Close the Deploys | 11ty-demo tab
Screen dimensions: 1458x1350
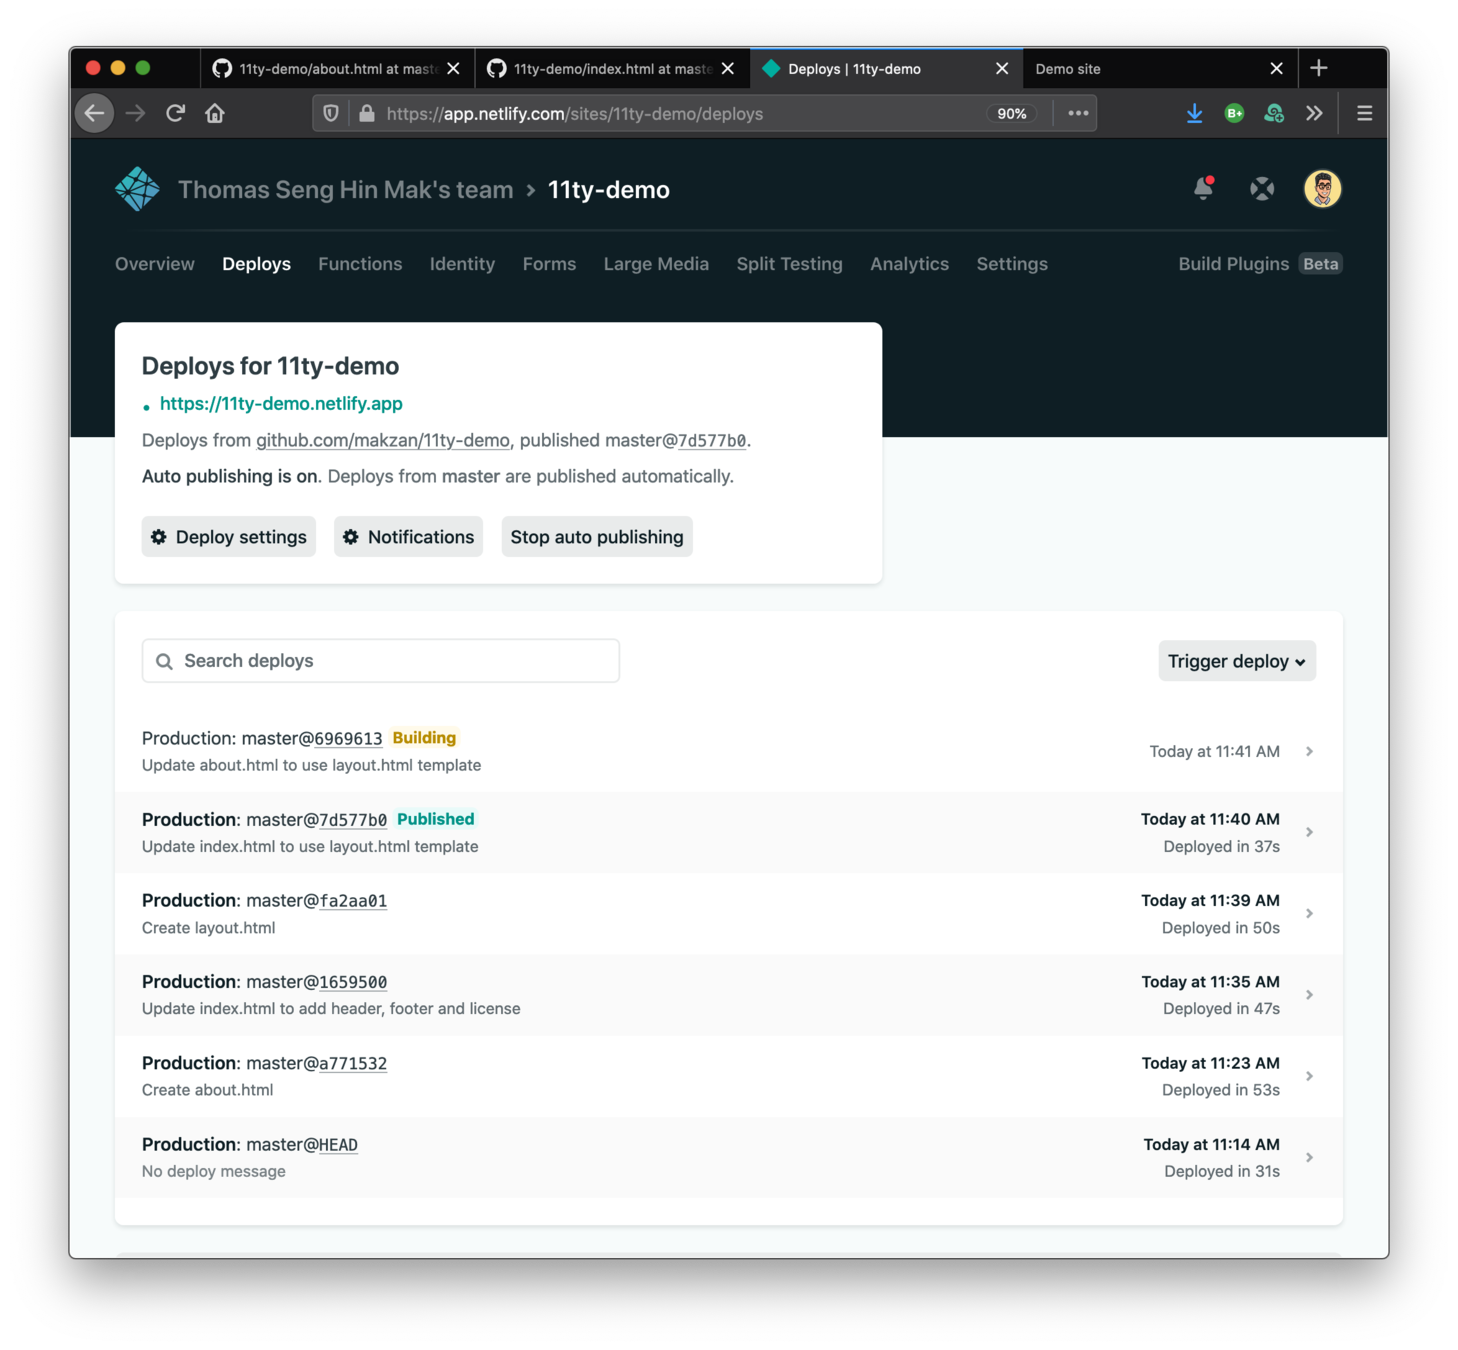tap(1001, 68)
